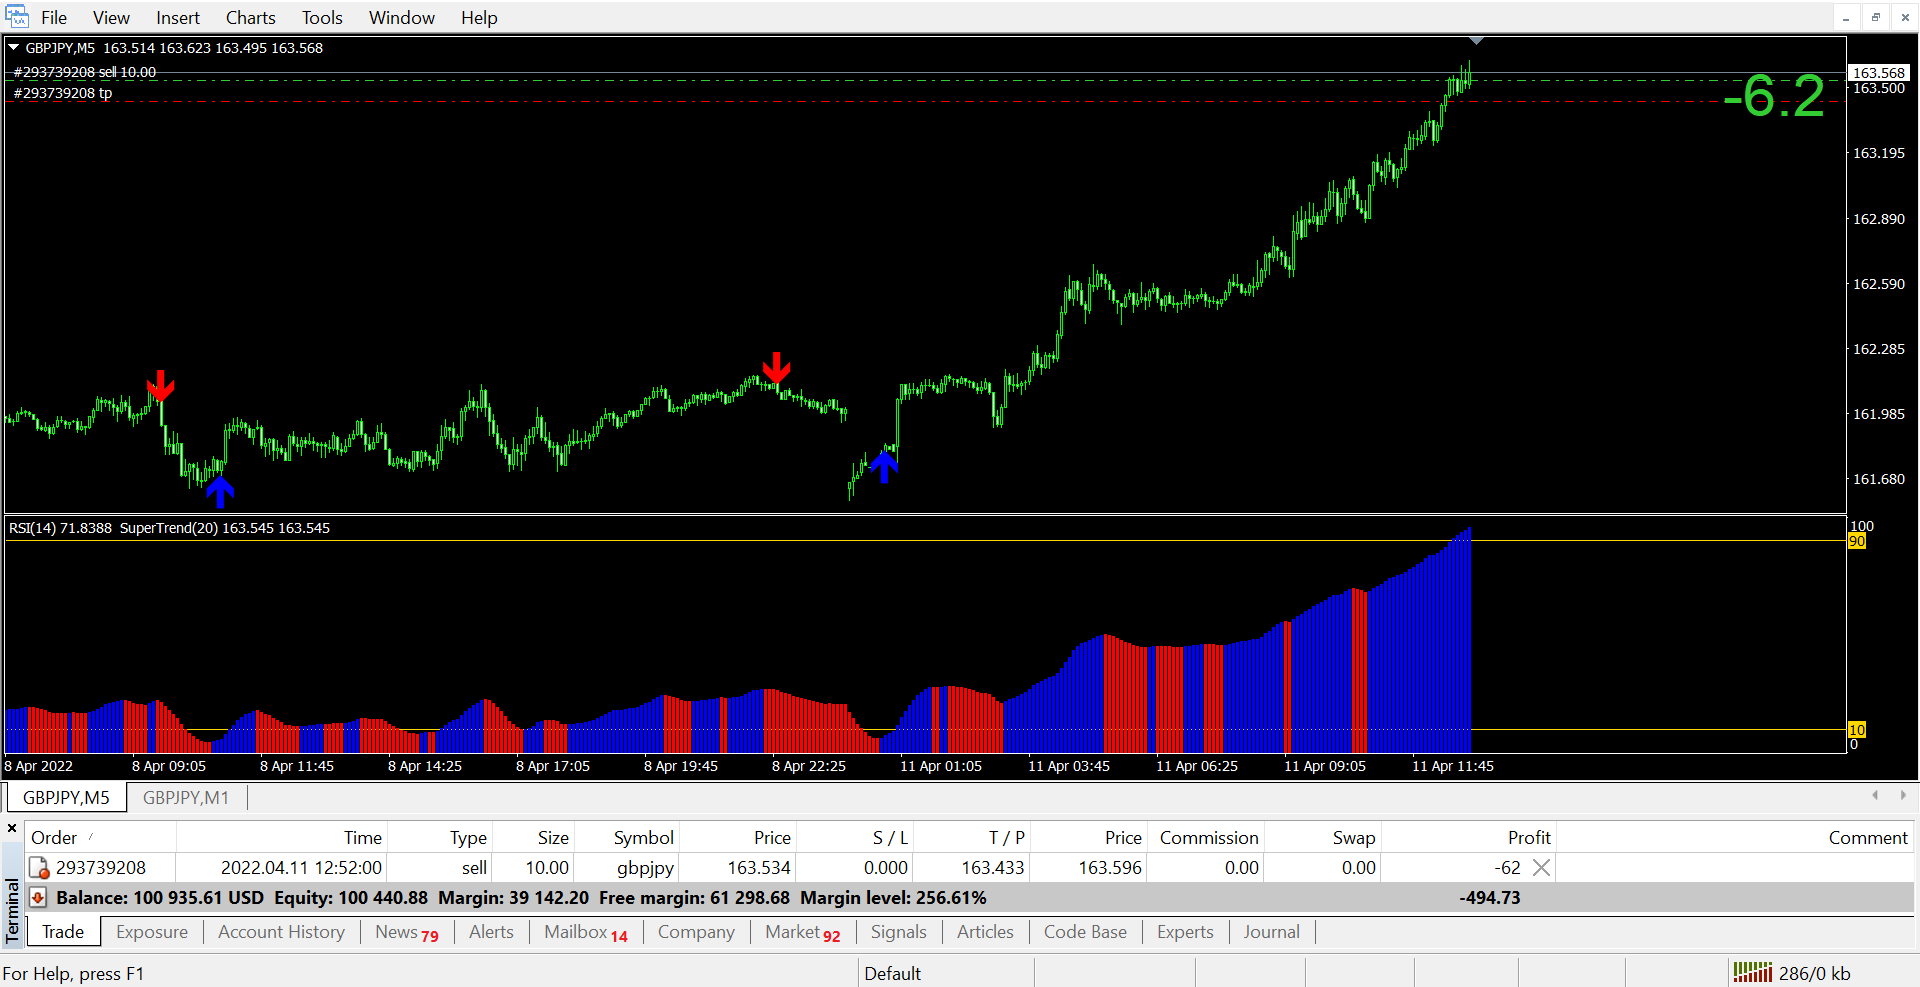1920x987 pixels.
Task: Sort orders by the Profit column header
Action: click(x=1528, y=838)
